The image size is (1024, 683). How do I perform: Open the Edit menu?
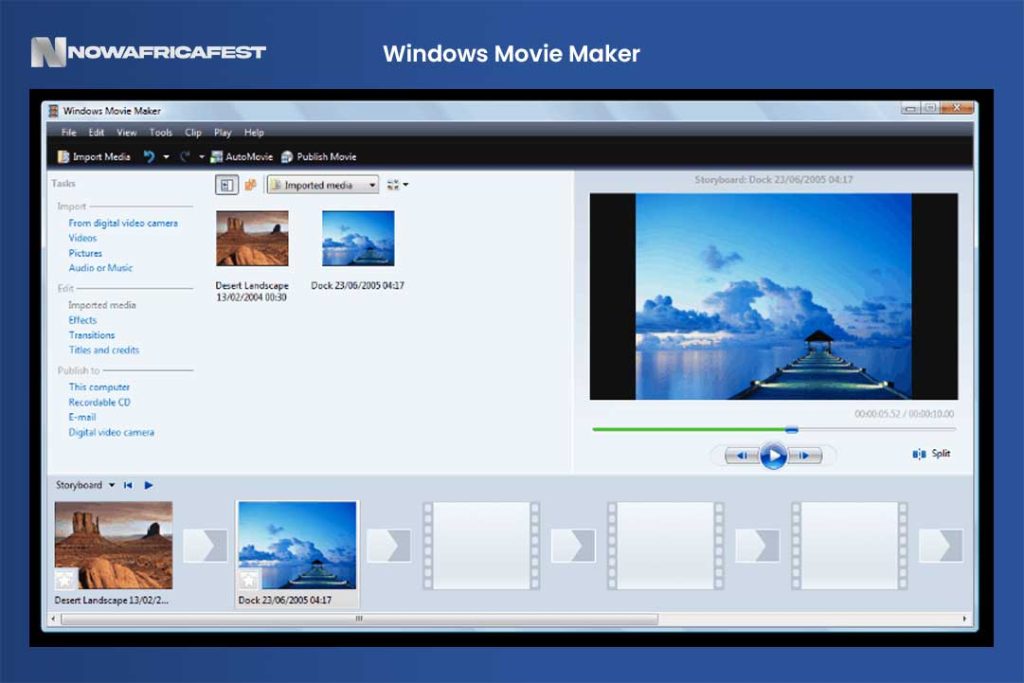coord(96,133)
